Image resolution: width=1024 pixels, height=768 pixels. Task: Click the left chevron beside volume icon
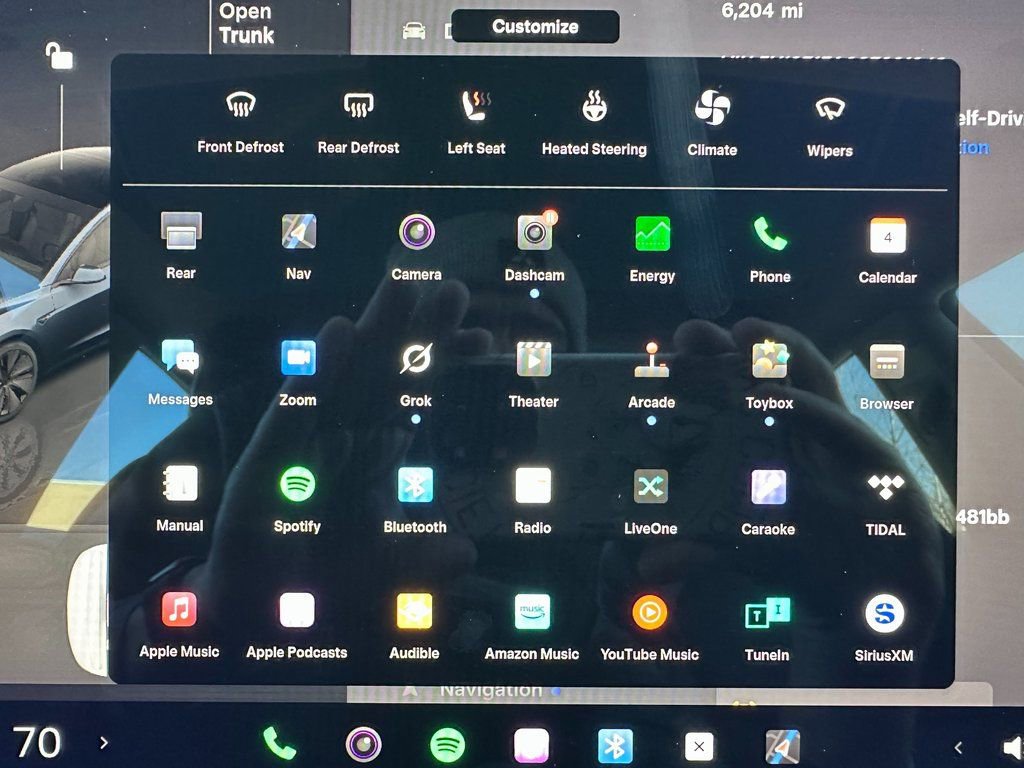[x=958, y=747]
